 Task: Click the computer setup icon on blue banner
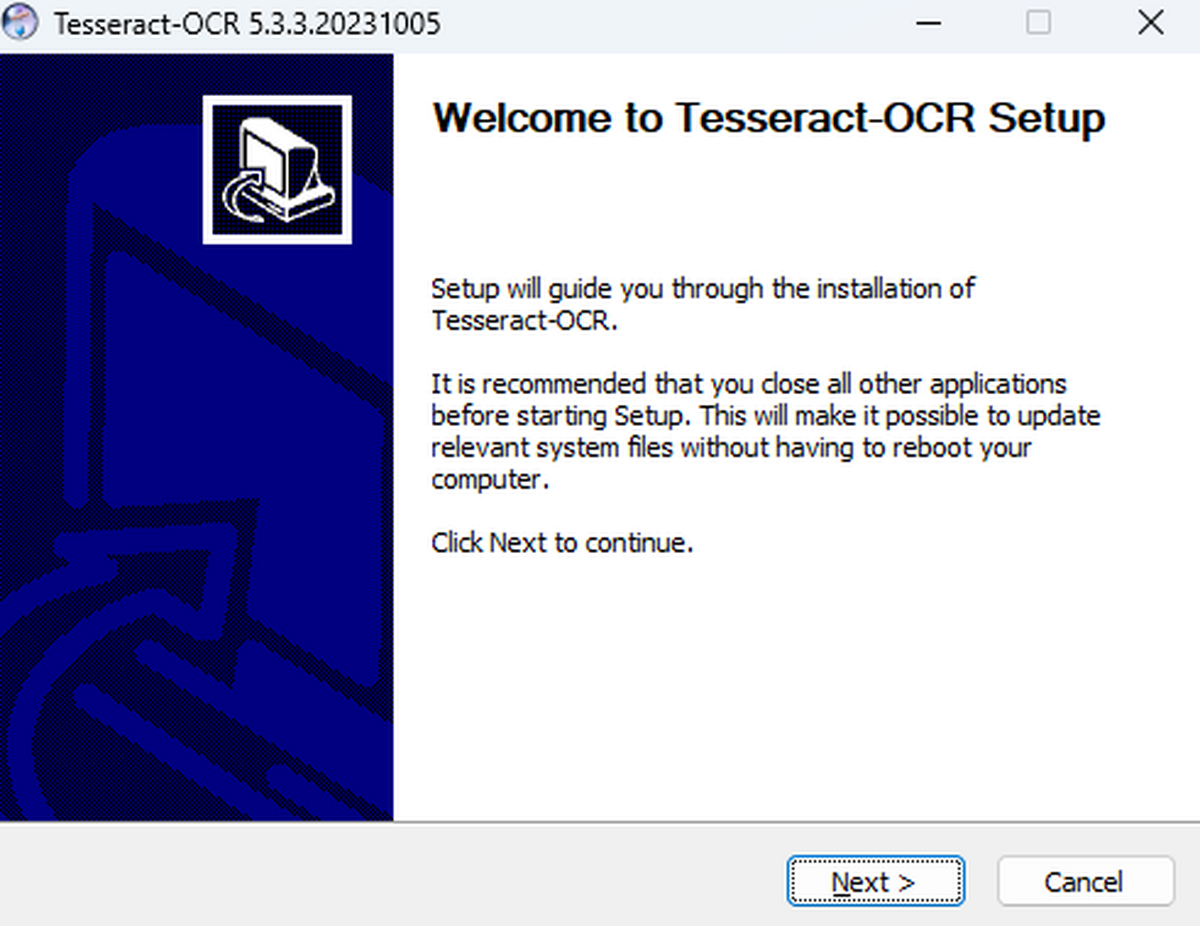click(277, 169)
